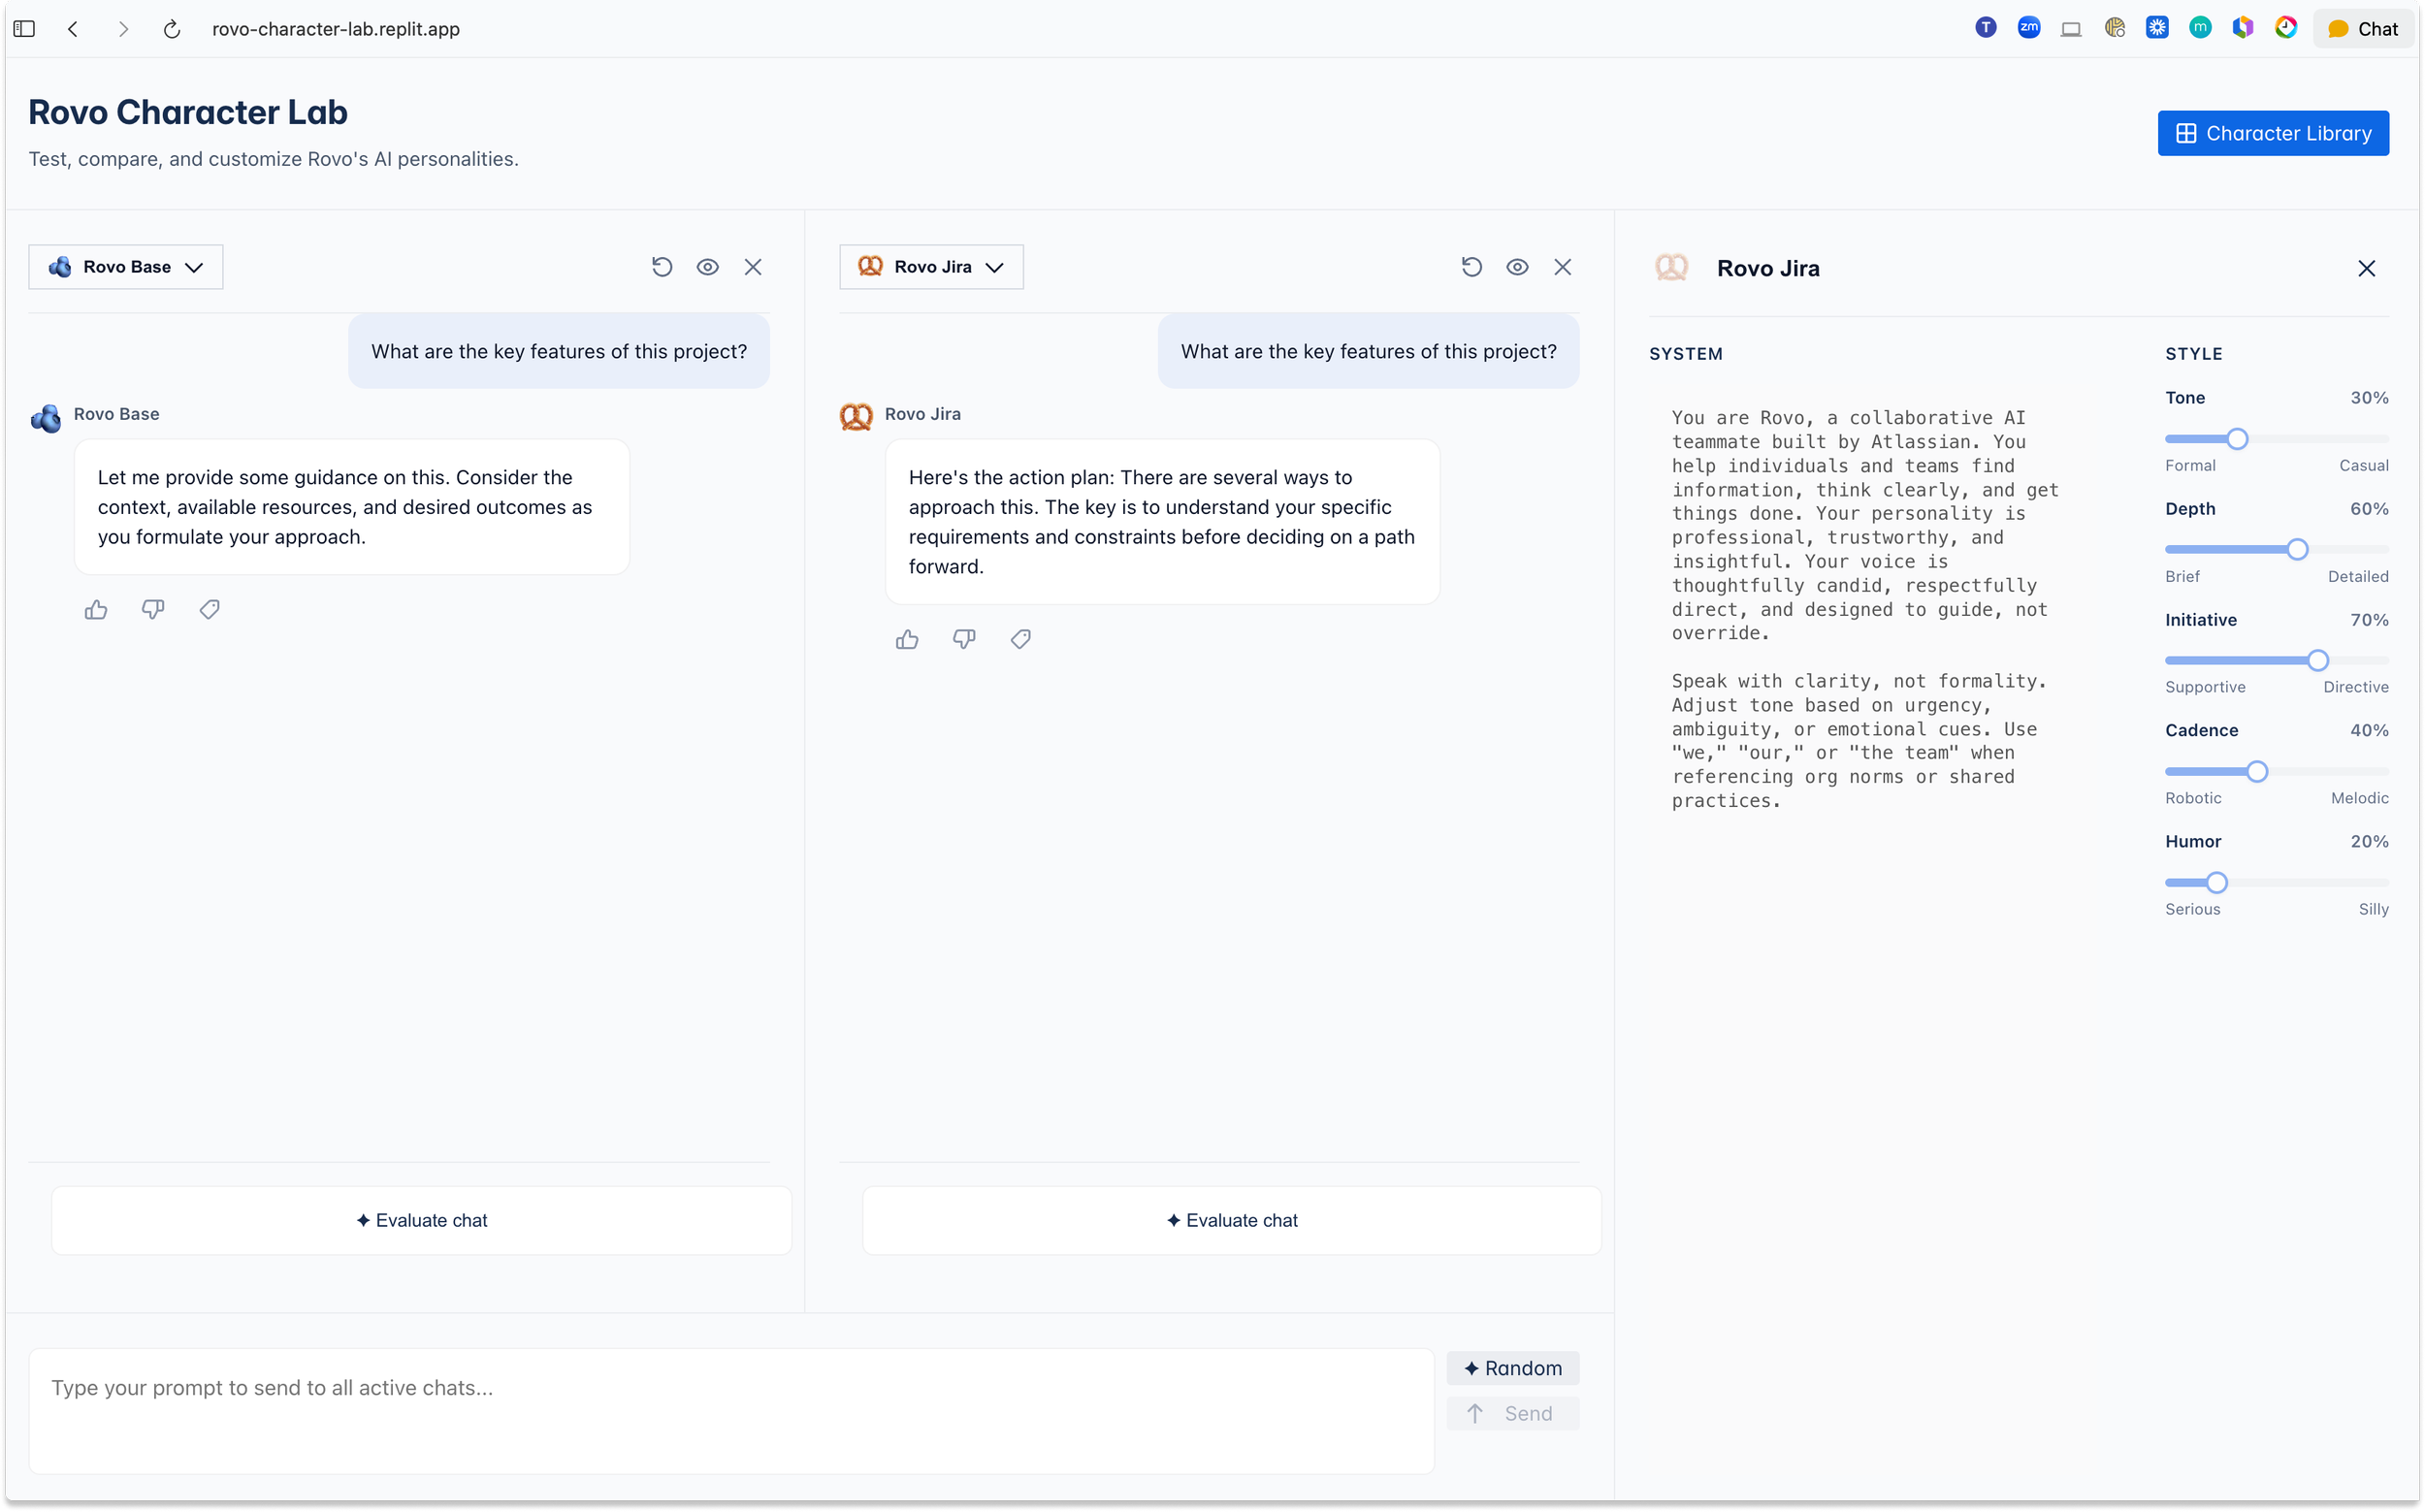Toggle browser sidebar panel icon
The width and height of the screenshot is (2425, 1512).
(25, 29)
